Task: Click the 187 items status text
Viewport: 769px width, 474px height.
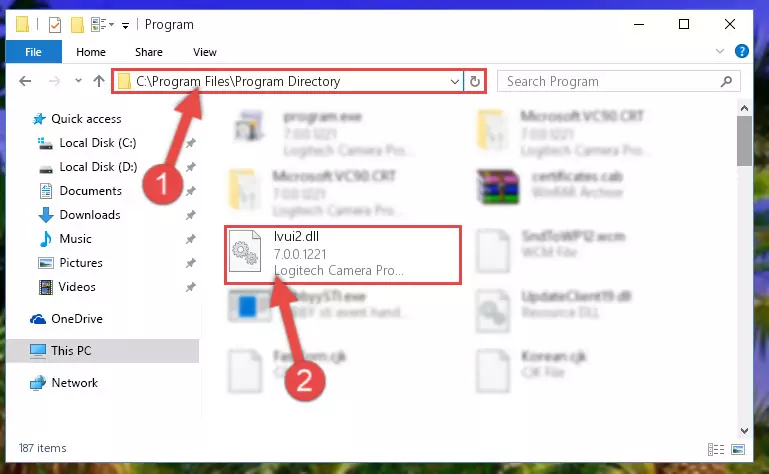Action: coord(42,448)
